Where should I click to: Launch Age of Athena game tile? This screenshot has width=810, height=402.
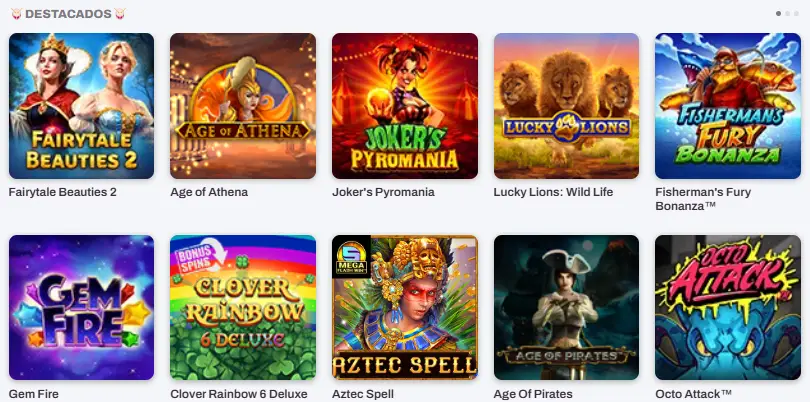point(243,106)
